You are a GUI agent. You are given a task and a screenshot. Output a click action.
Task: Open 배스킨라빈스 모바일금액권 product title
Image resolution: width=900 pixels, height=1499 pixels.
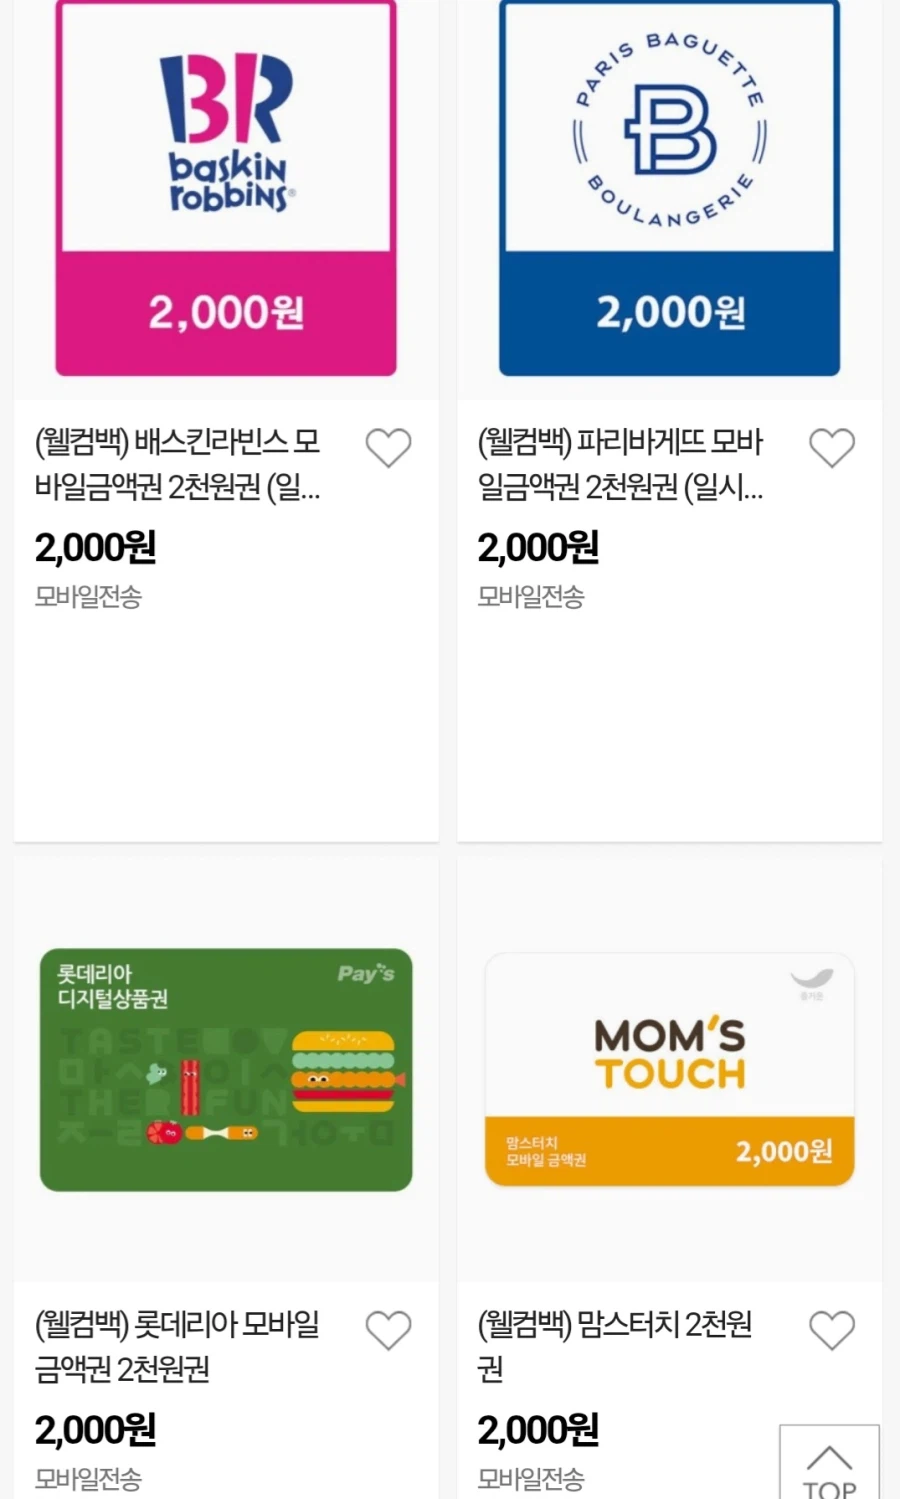(180, 467)
